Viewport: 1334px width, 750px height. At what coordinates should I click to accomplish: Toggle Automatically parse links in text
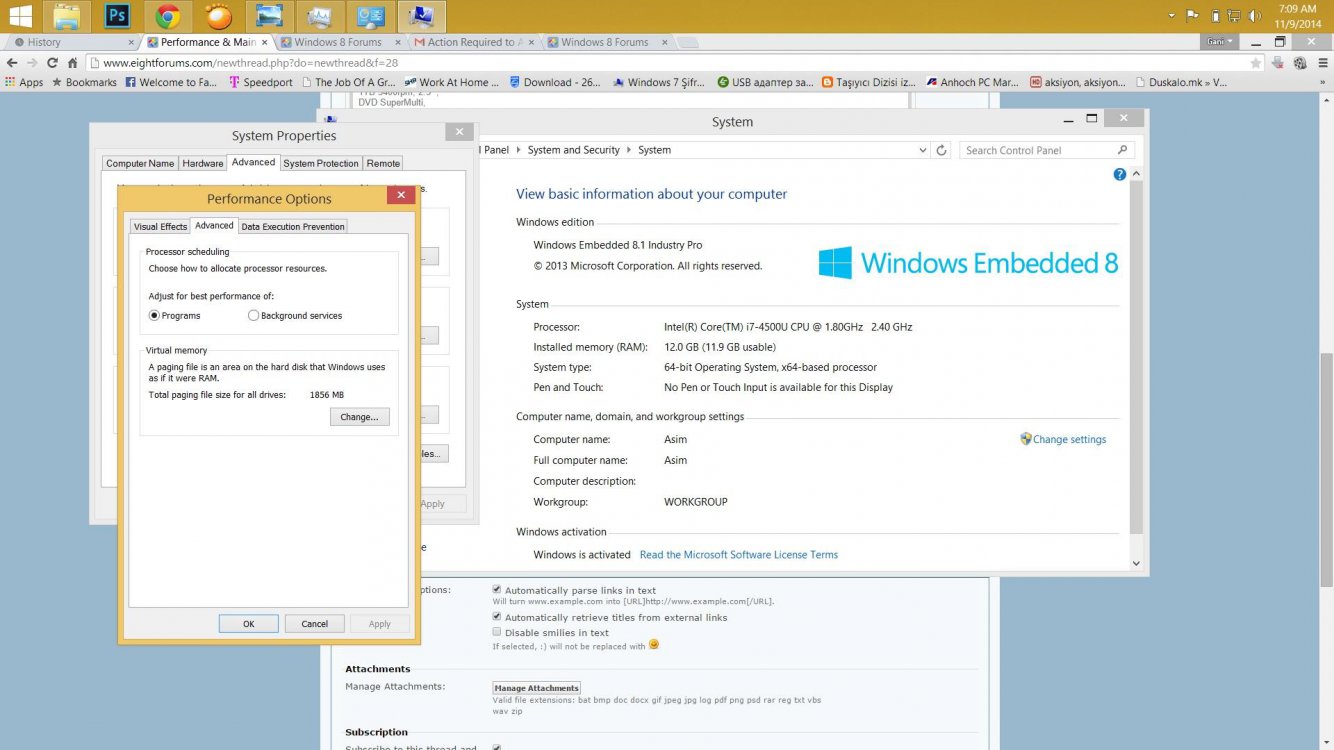pyautogui.click(x=497, y=590)
